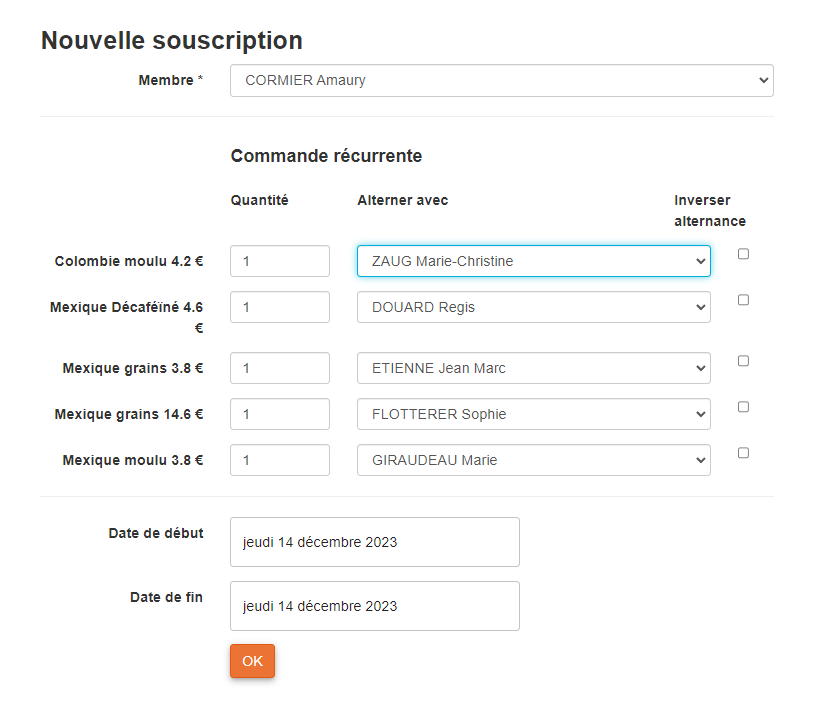Toggle Inverser alternance for Mexique grains 14.6 €
This screenshot has width=832, height=711.
click(743, 407)
